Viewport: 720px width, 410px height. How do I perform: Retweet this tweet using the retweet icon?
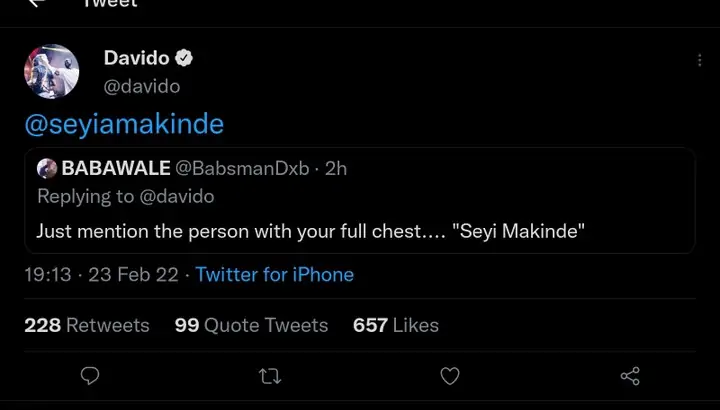[270, 376]
